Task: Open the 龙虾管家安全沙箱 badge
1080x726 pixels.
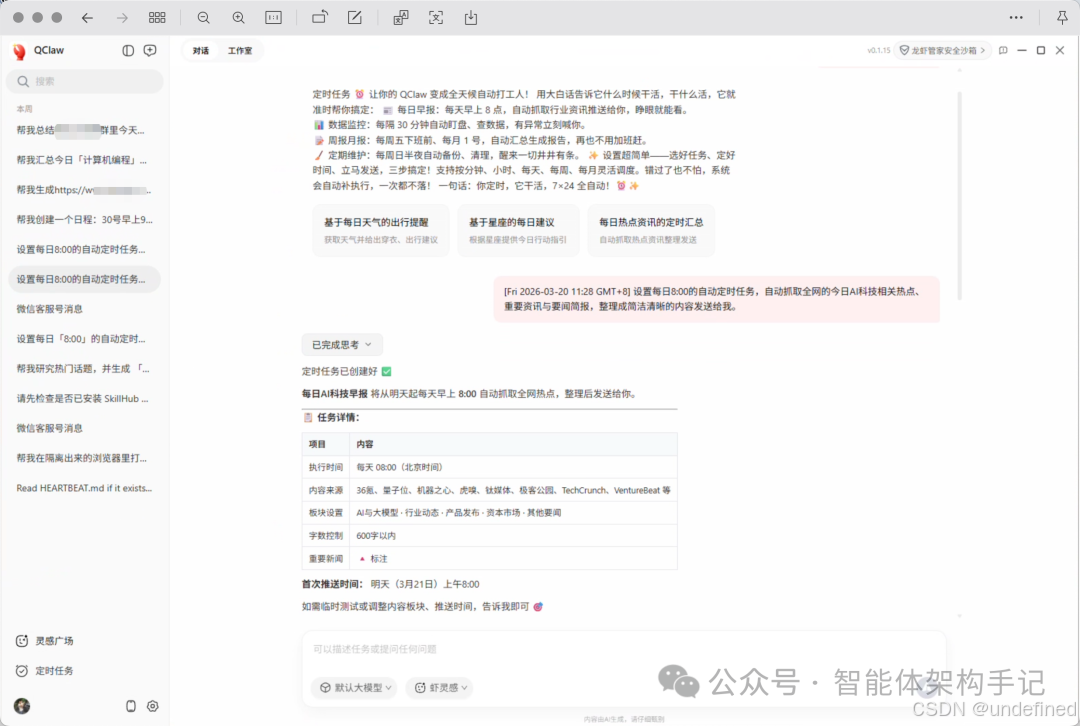Action: coord(942,50)
